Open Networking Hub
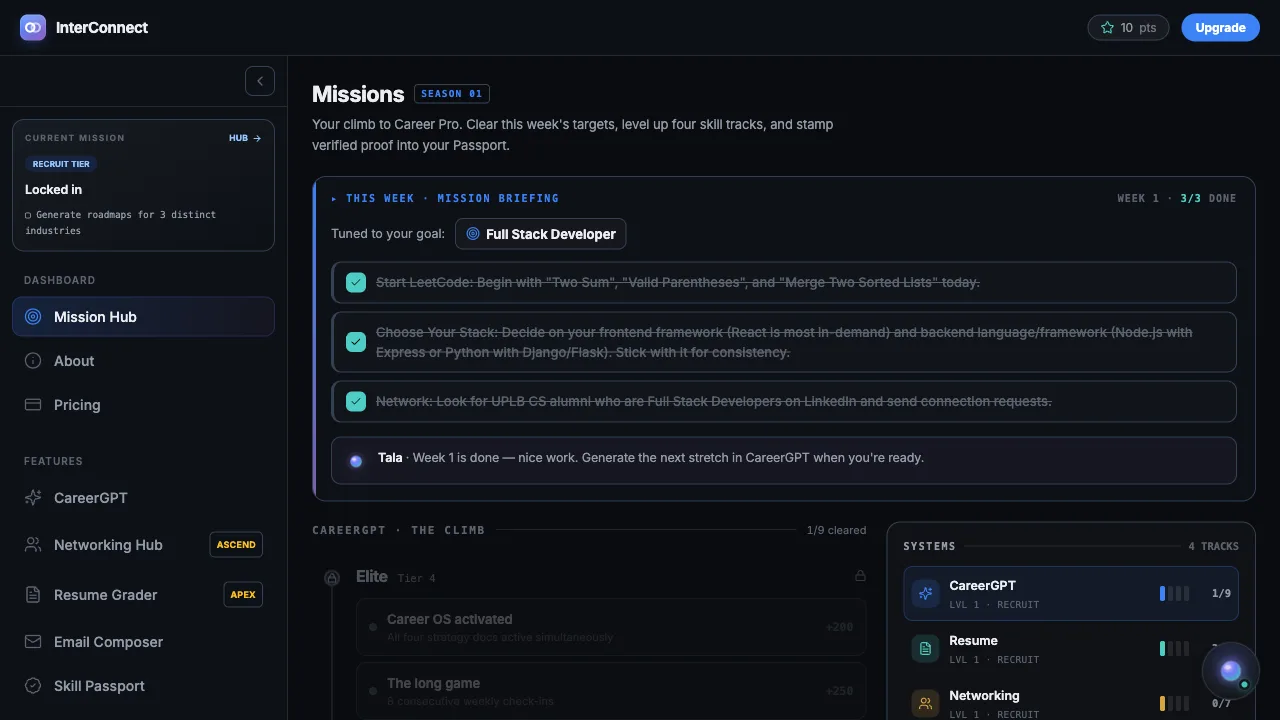 pyautogui.click(x=143, y=545)
